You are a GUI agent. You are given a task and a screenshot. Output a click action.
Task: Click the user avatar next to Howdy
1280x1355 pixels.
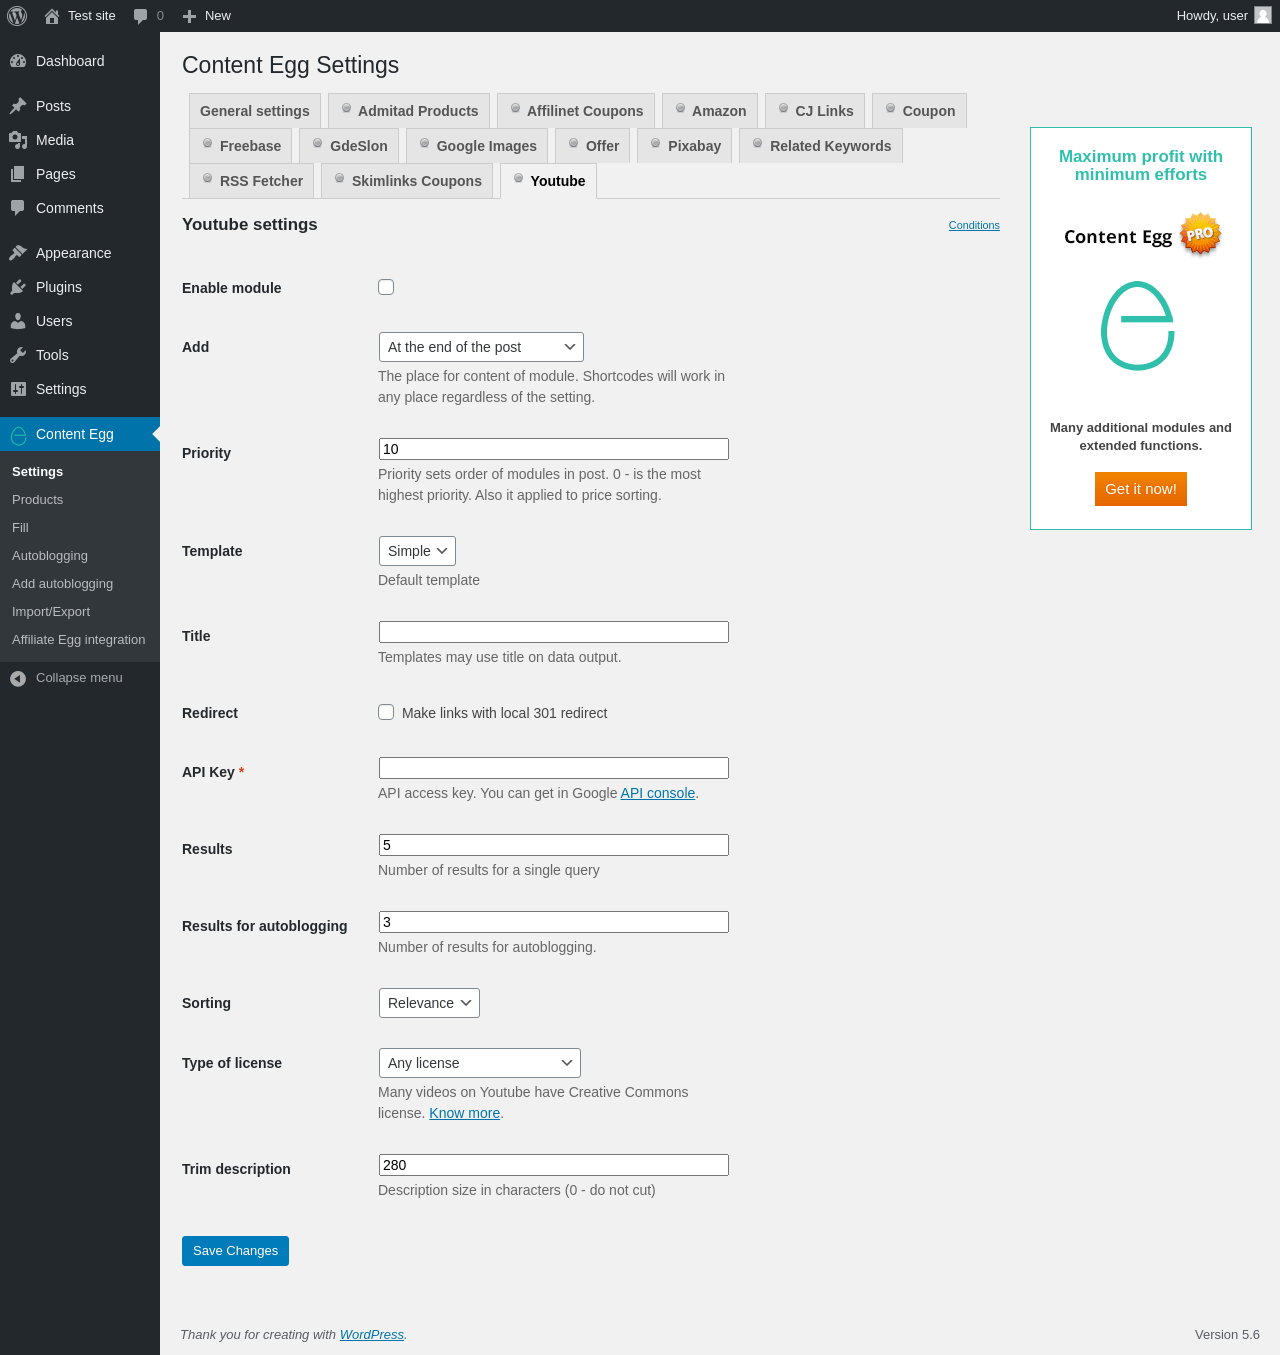1263,15
